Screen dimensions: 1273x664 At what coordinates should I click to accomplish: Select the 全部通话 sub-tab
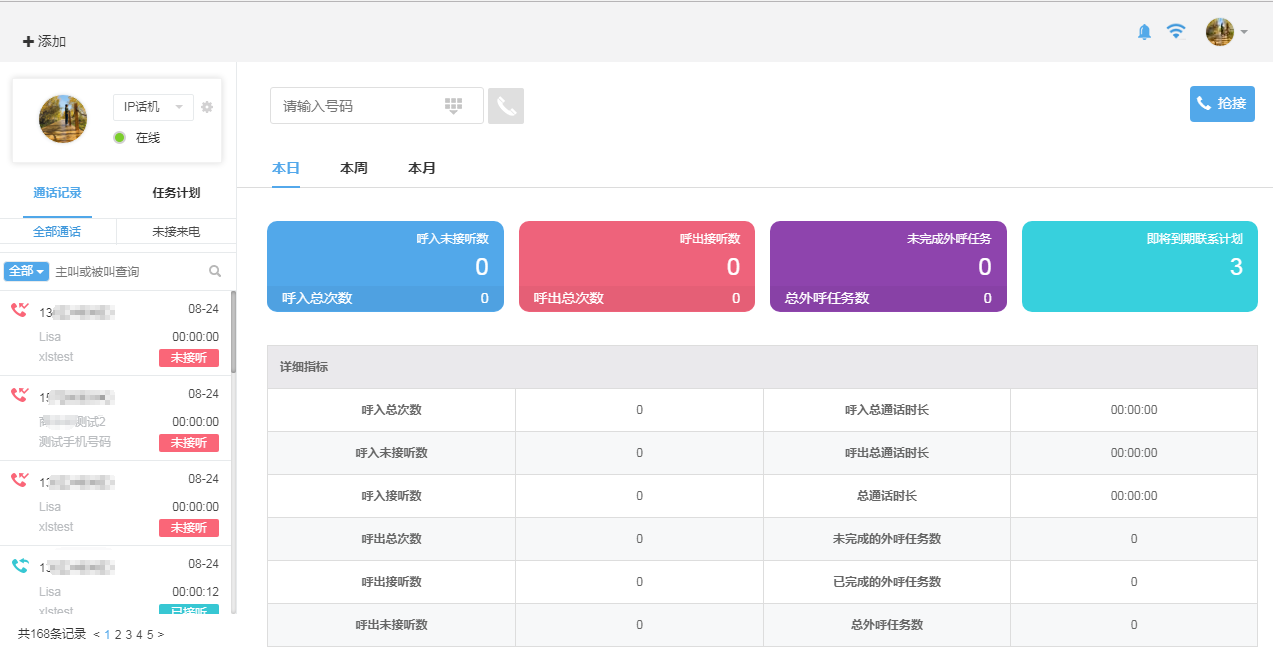(x=57, y=231)
